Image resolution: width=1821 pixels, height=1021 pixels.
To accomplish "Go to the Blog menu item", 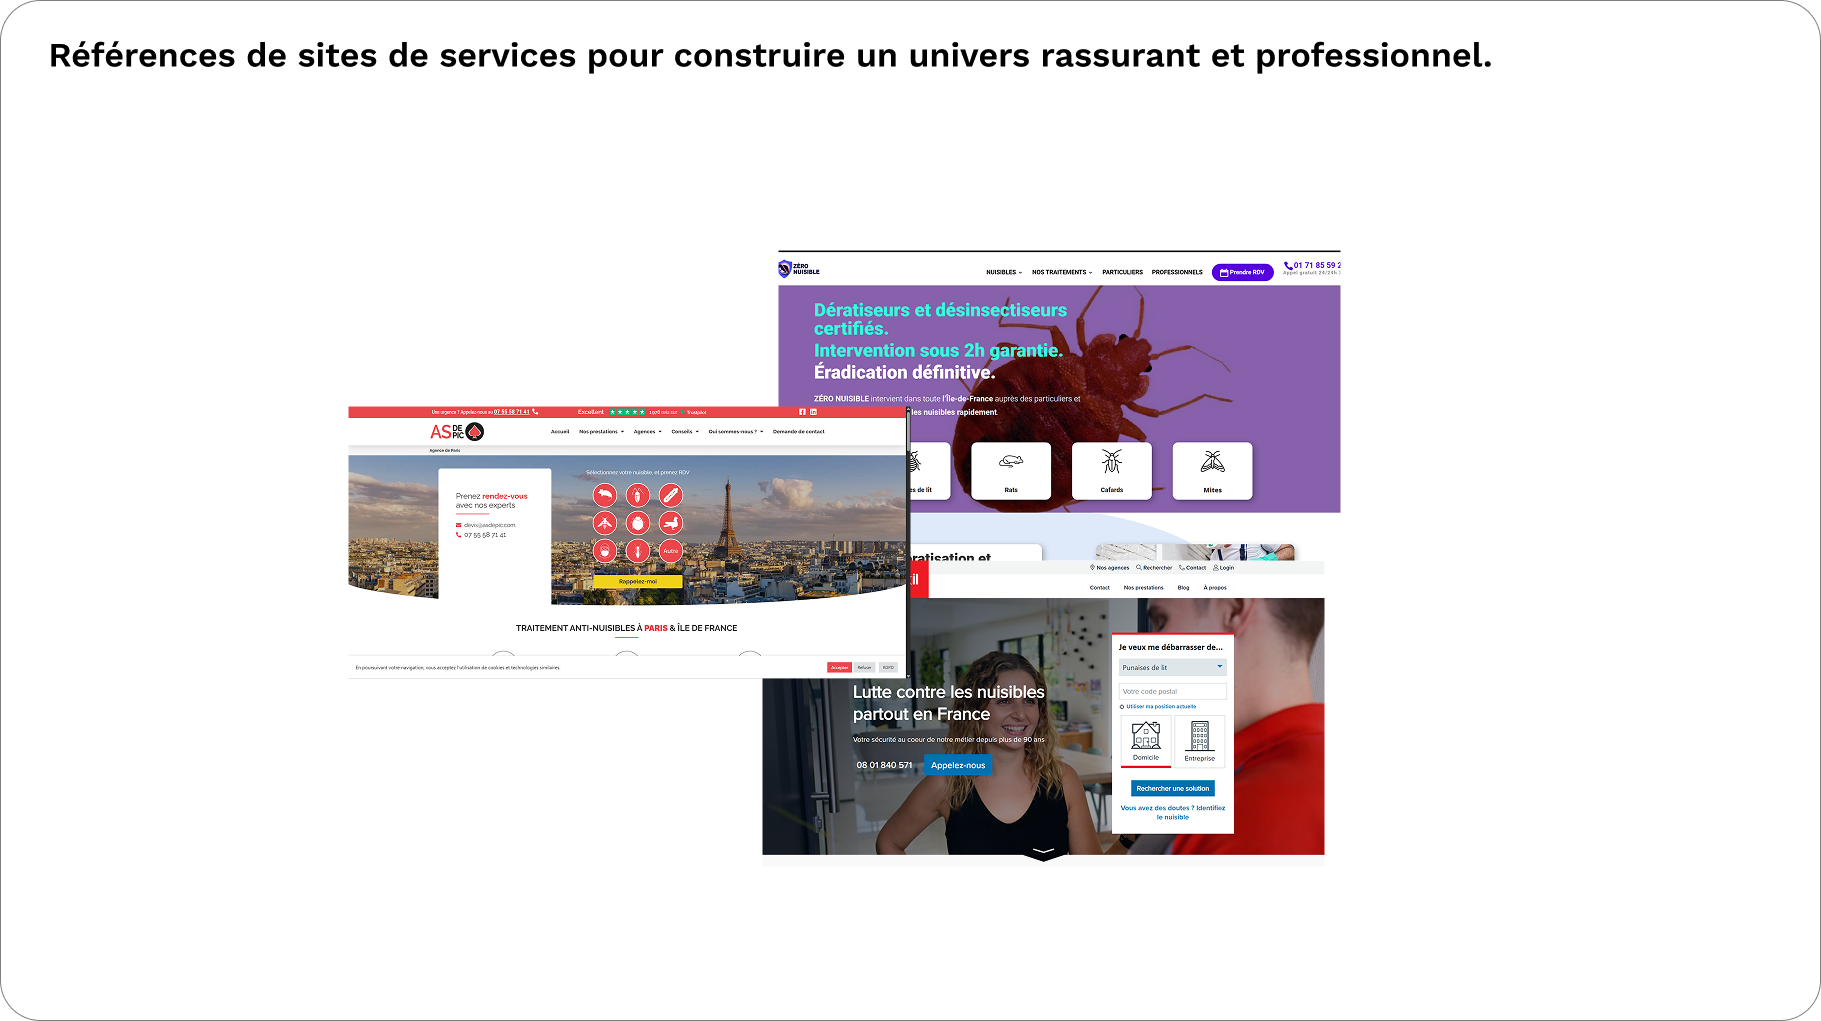I will pyautogui.click(x=1183, y=587).
